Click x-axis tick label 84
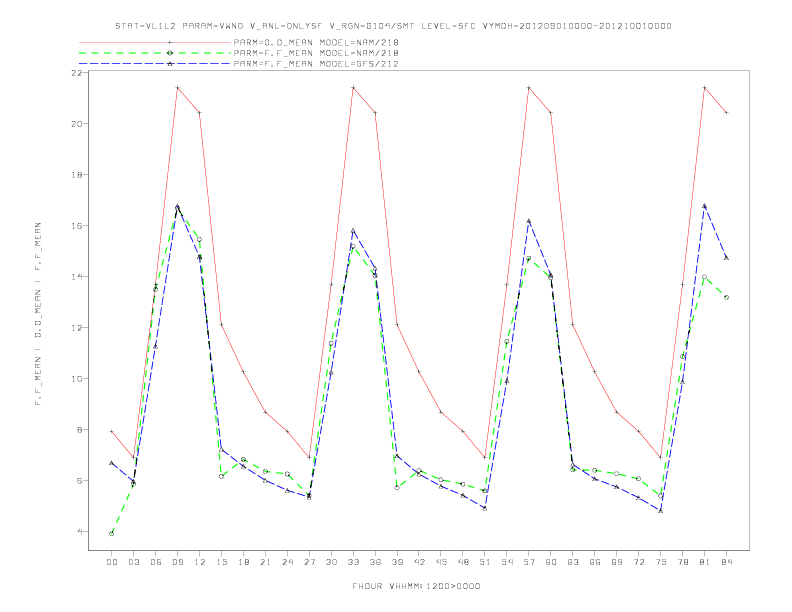Viewport: 792px width, 612px height. pos(727,562)
